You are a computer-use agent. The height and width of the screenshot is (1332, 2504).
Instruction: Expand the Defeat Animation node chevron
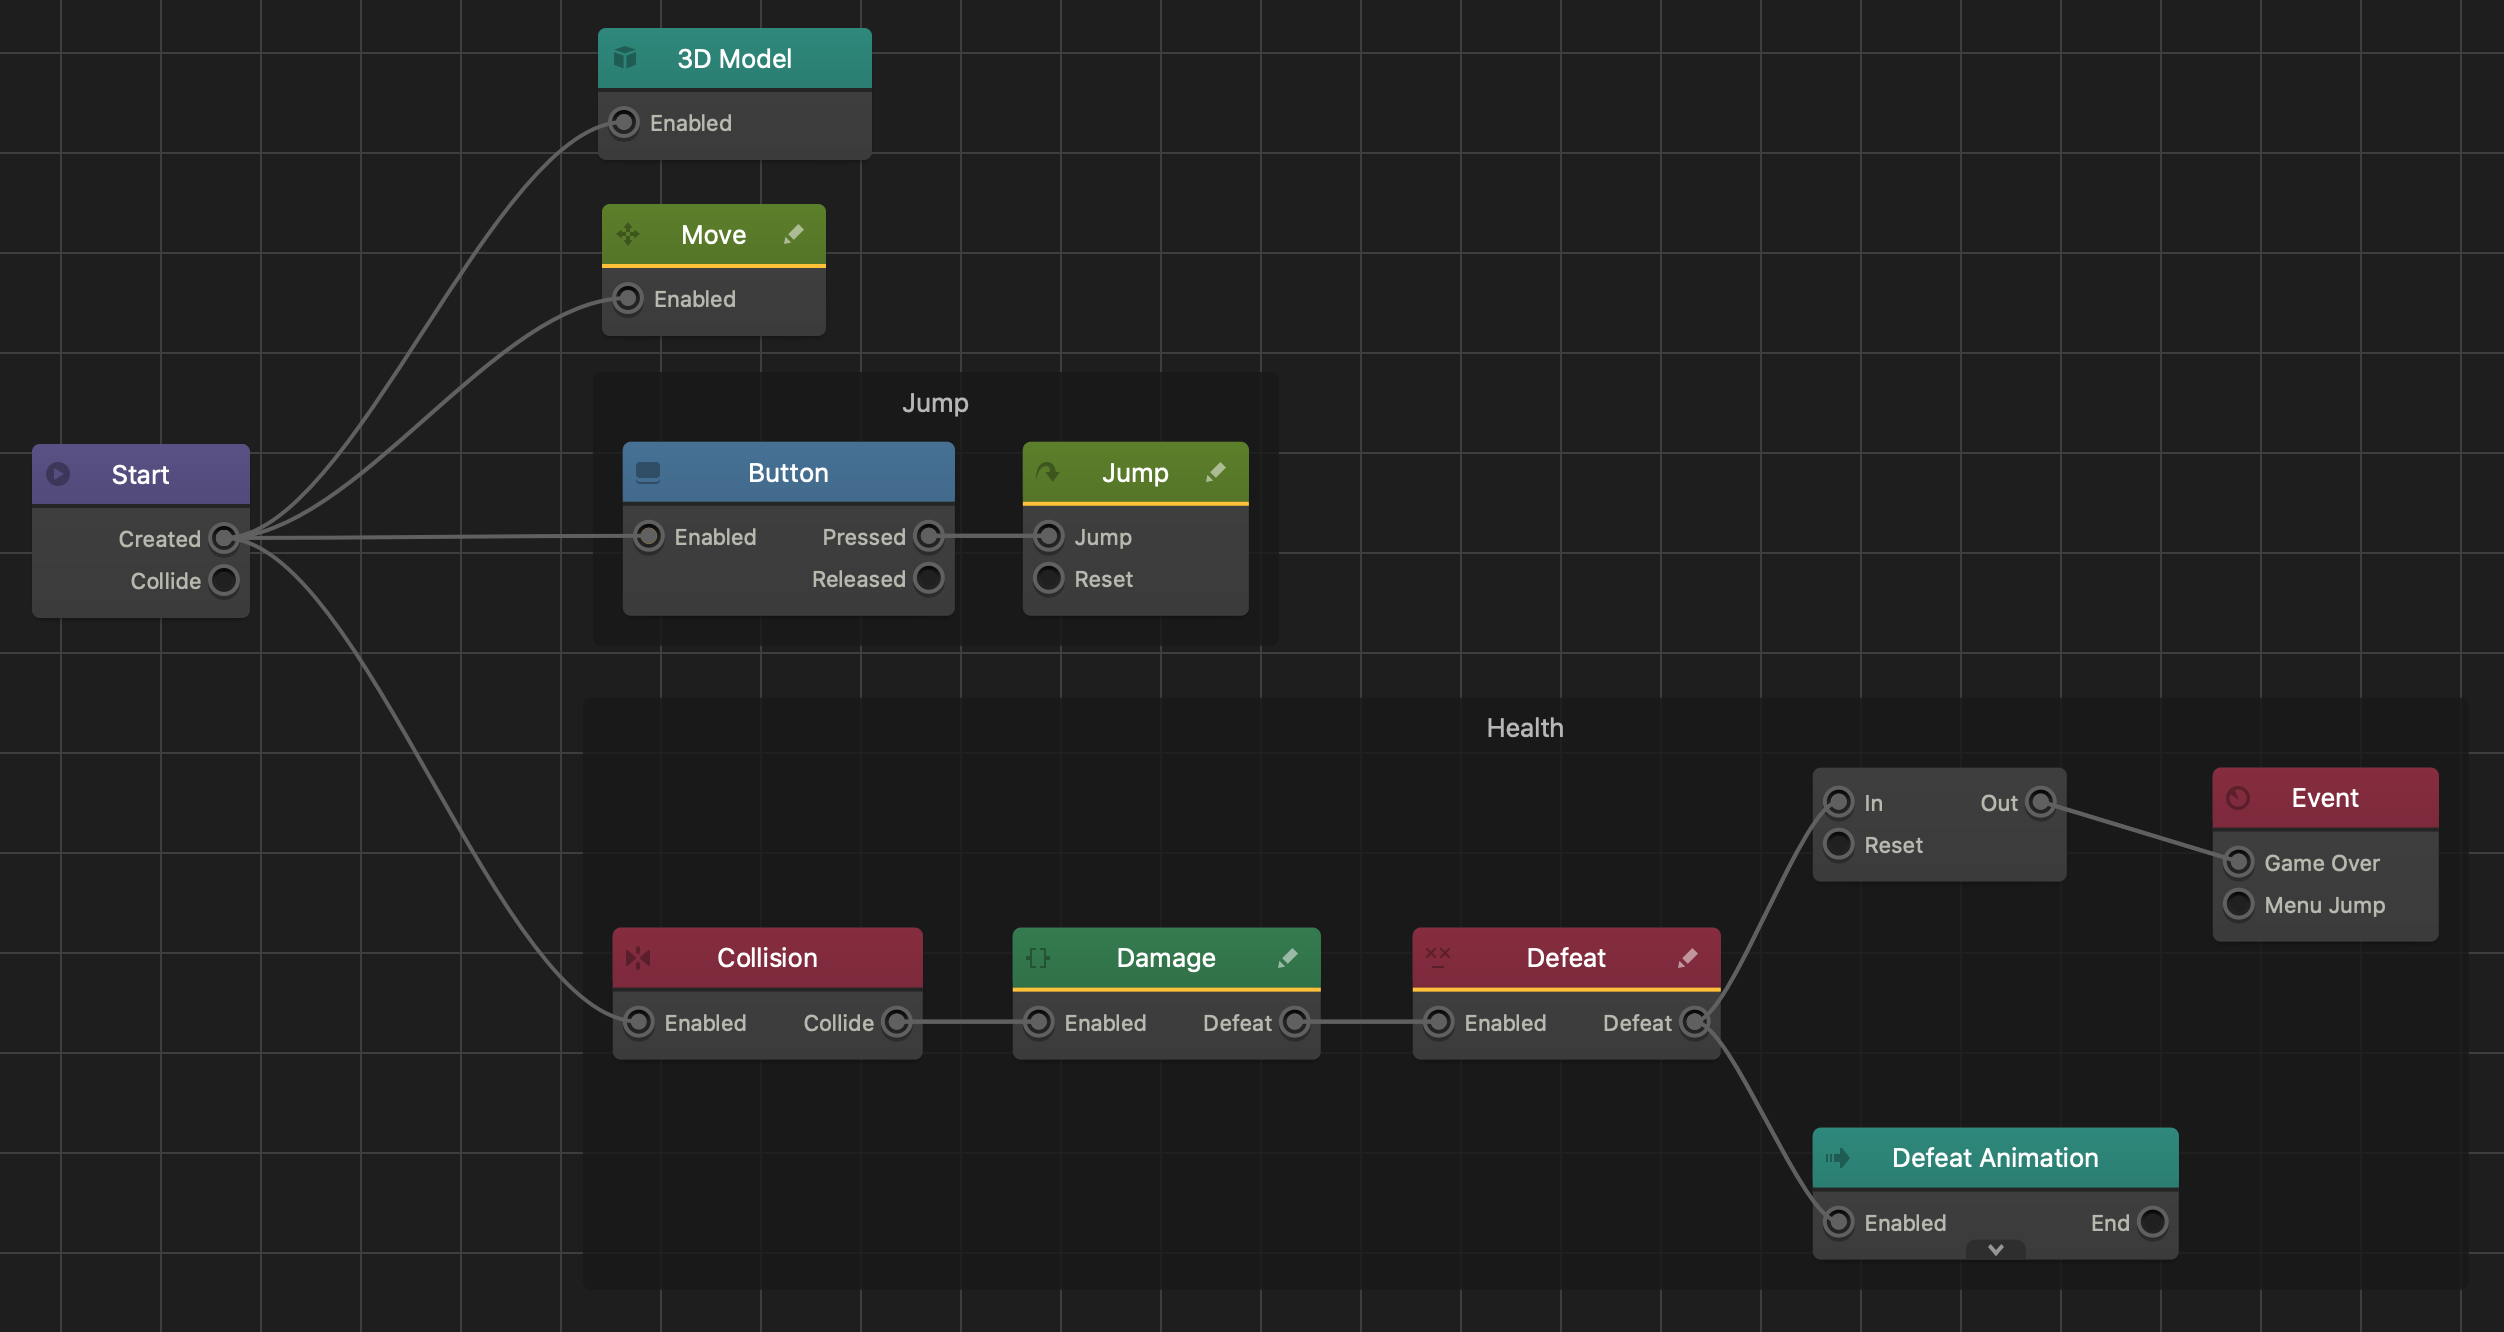coord(1995,1250)
